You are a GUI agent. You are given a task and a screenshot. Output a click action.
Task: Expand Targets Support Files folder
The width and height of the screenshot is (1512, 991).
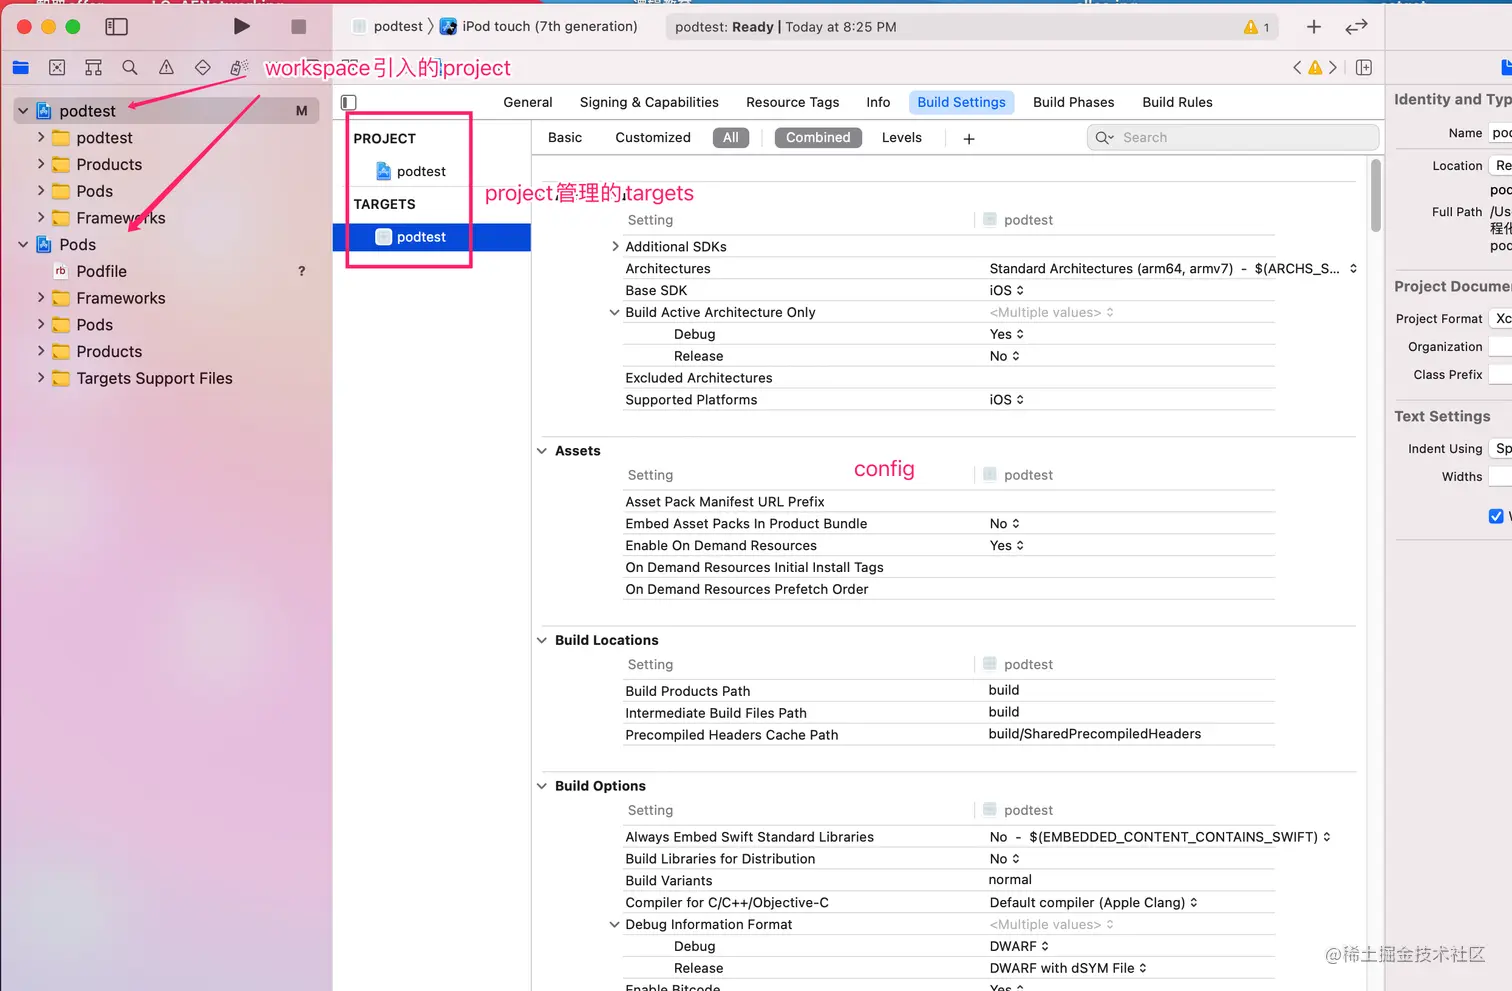click(41, 377)
